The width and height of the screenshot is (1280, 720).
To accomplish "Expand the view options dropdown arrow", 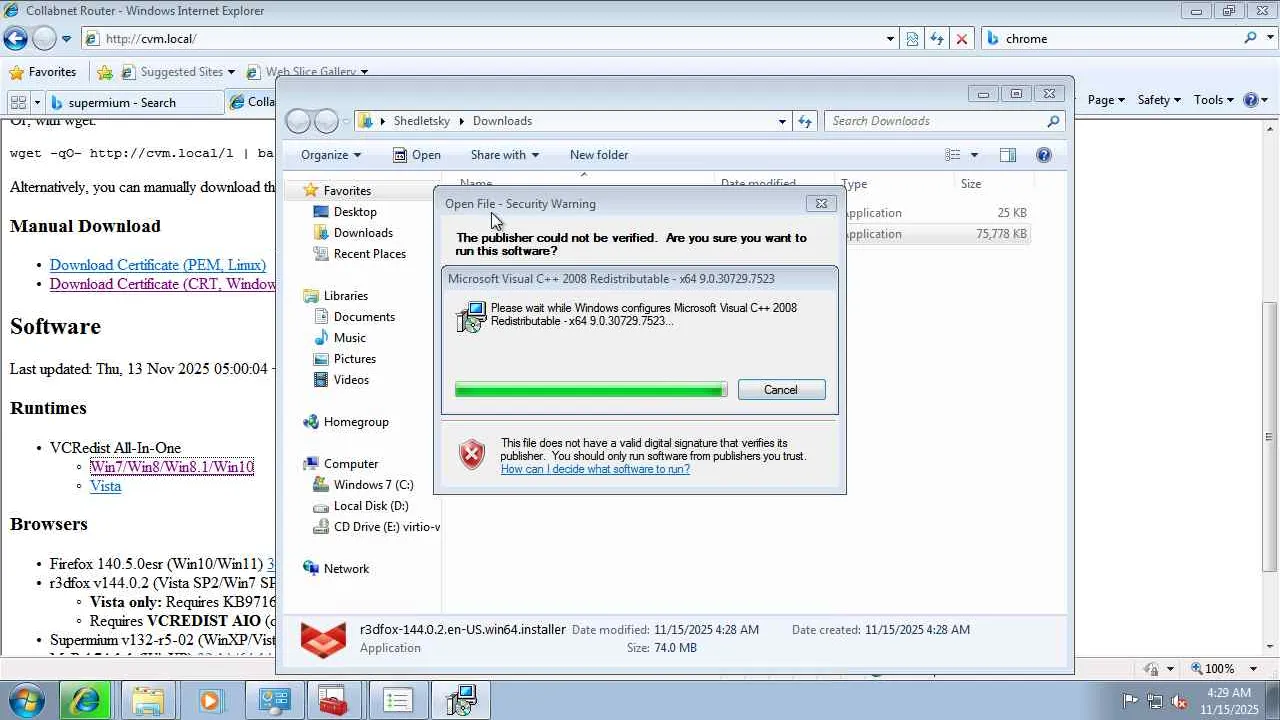I will click(974, 155).
